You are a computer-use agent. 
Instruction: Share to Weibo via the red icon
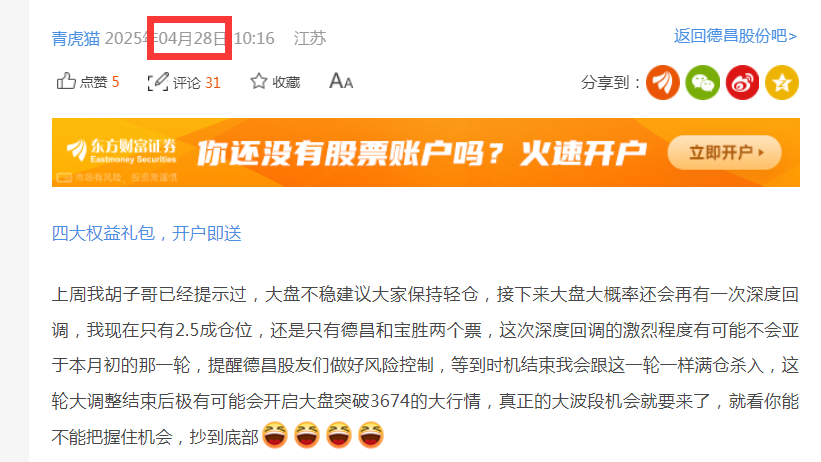pos(742,83)
